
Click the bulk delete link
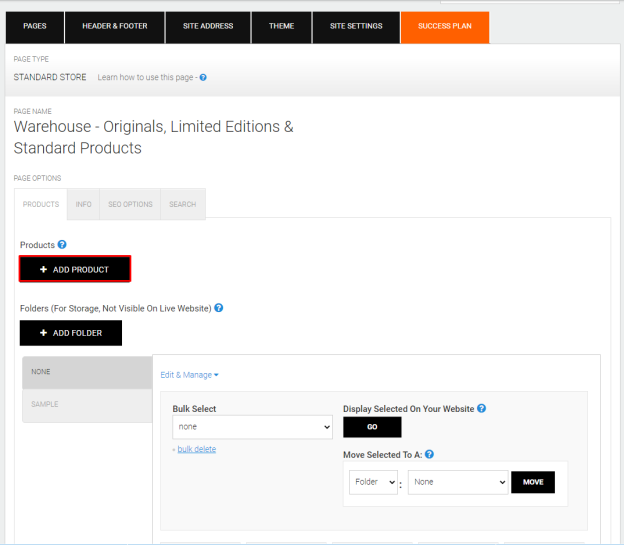pos(197,449)
